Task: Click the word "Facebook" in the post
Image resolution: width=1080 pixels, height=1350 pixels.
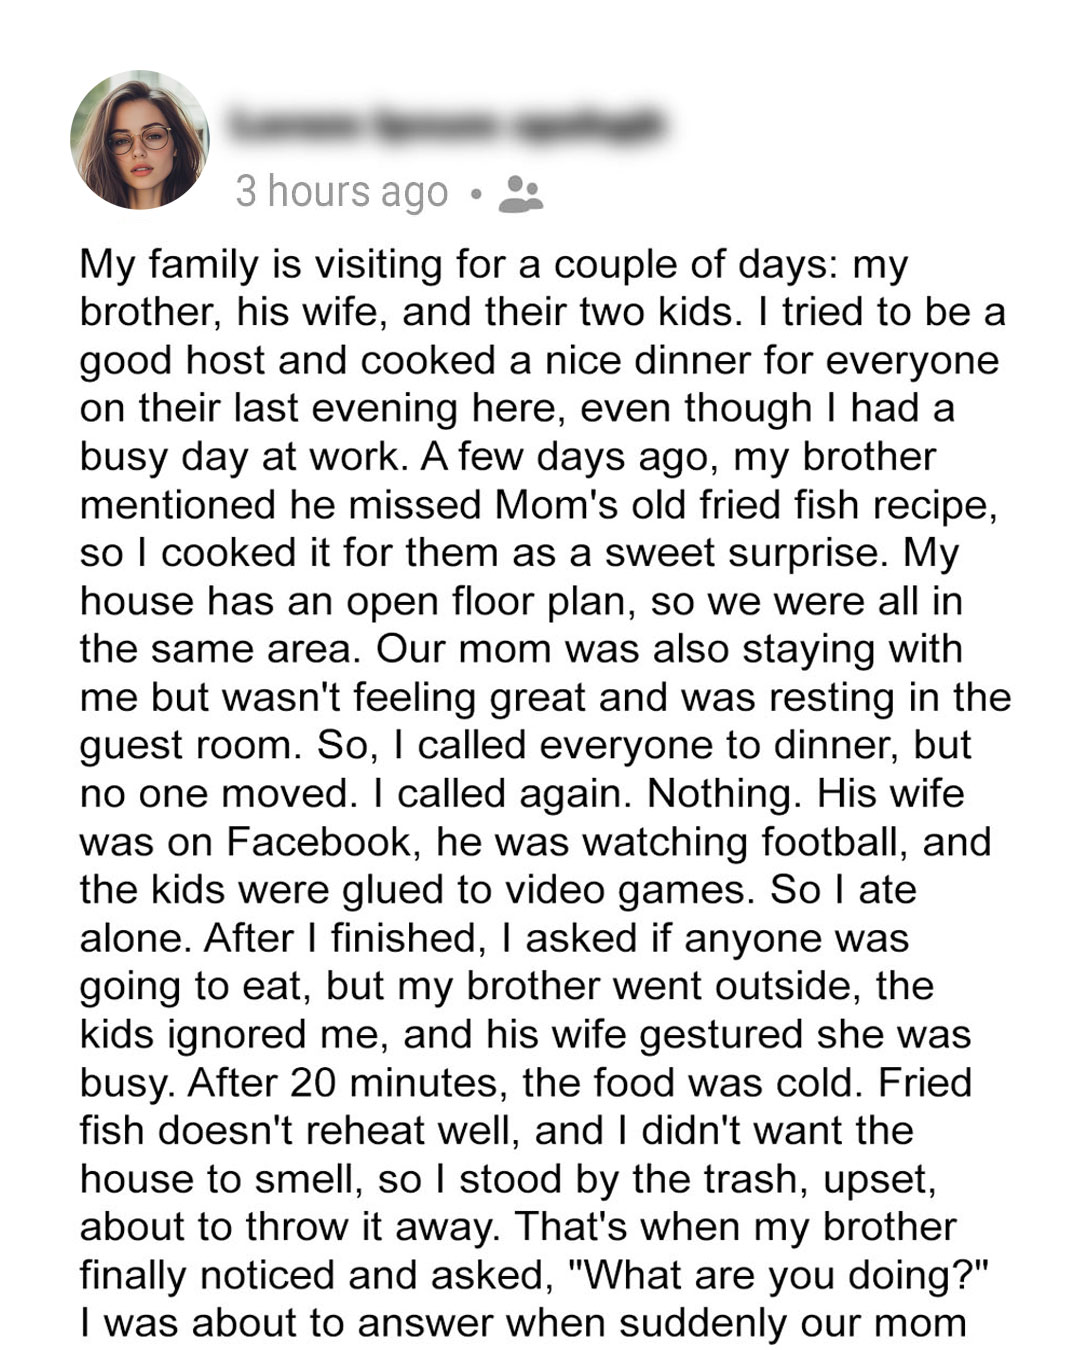Action: (318, 841)
